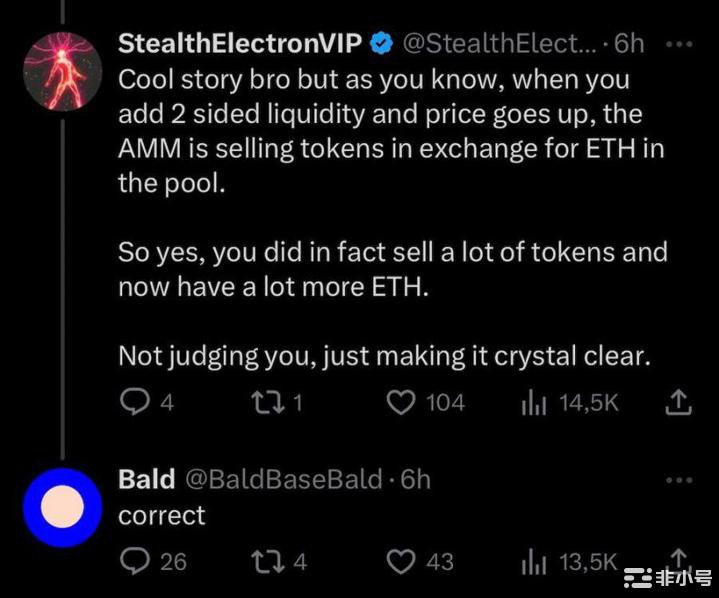This screenshot has width=719, height=598.
Task: Share StealthElectronVIP's tweet
Action: (x=679, y=402)
